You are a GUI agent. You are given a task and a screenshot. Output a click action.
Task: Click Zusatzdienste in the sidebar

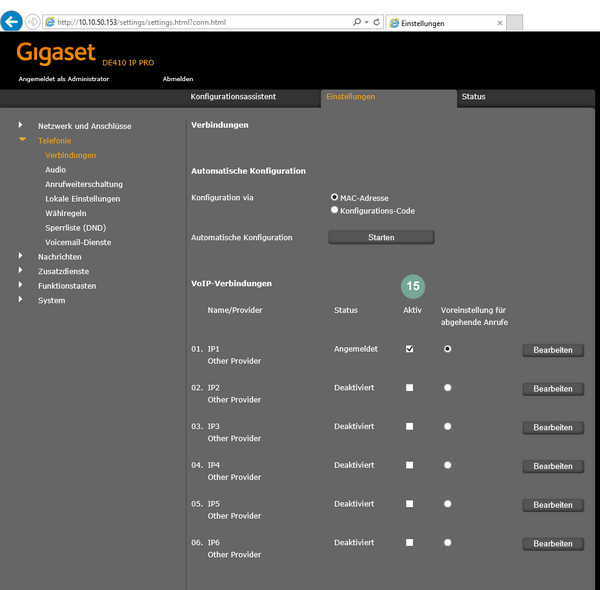[63, 271]
